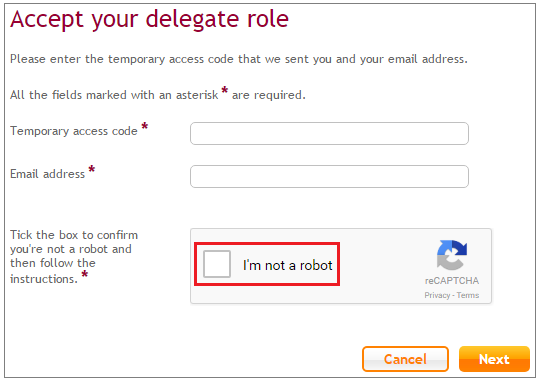Focus the Temporary access code field
Viewport: 540px width, 382px height.
pos(329,133)
